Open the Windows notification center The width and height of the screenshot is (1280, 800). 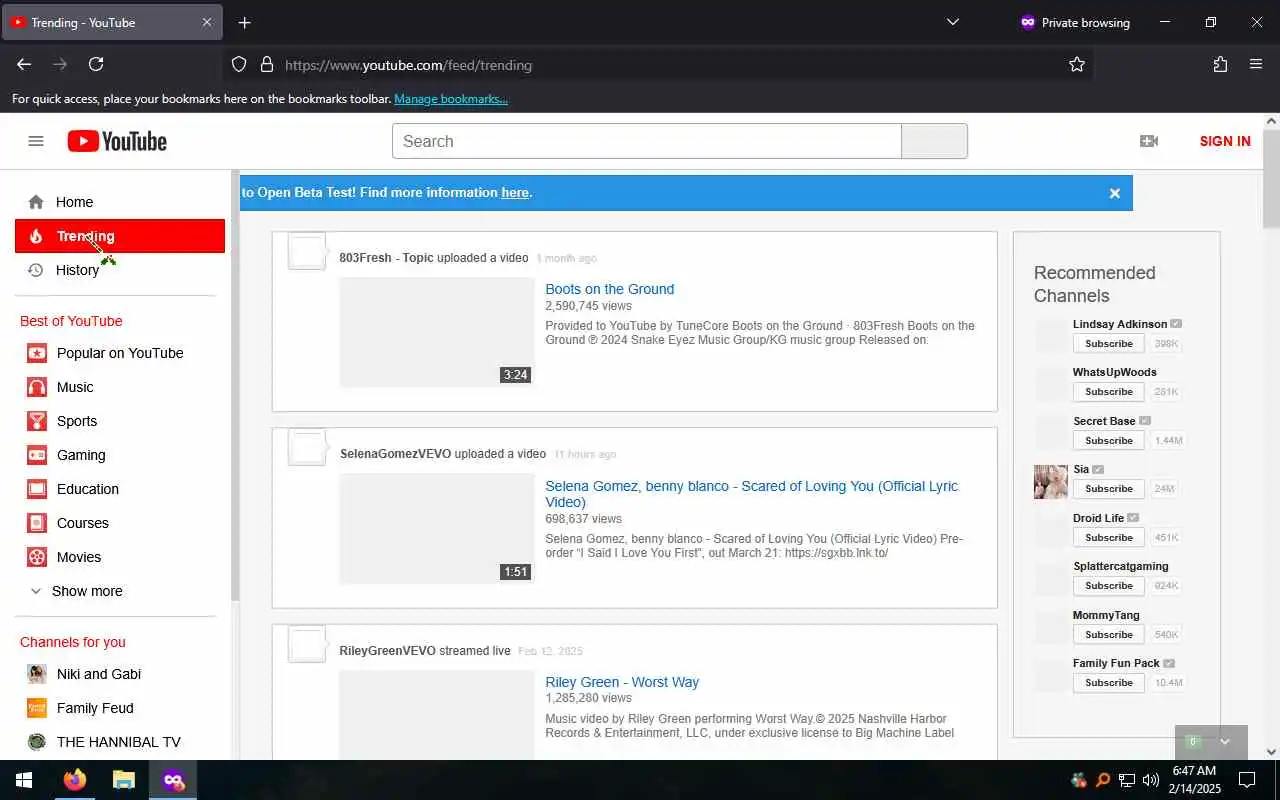pyautogui.click(x=1247, y=780)
